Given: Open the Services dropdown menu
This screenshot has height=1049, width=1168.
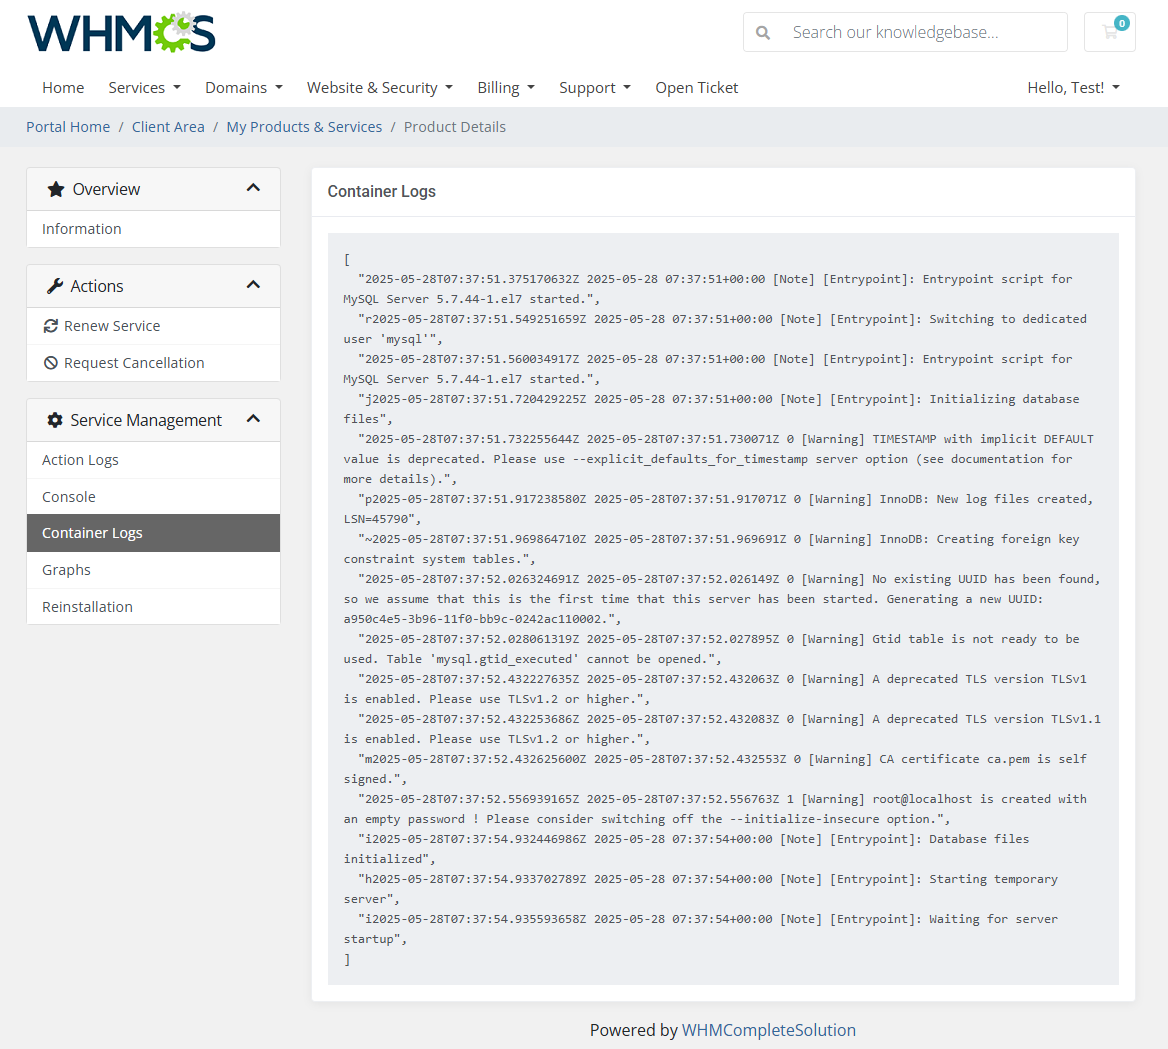Looking at the screenshot, I should 145,87.
